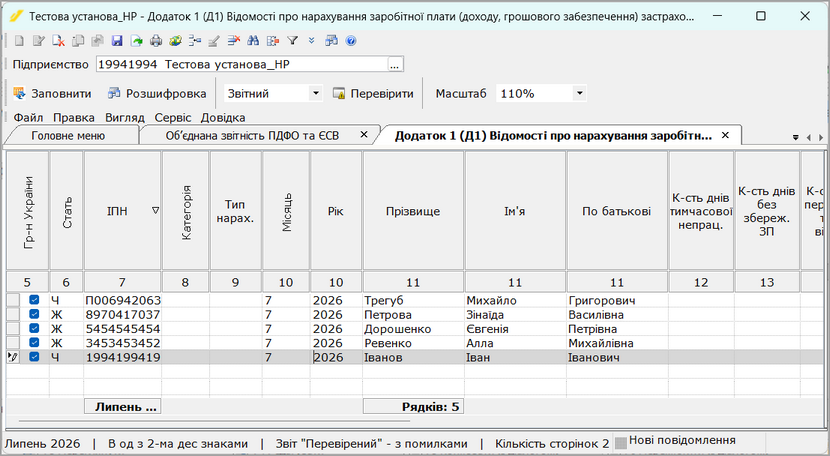Toggle the checkbox in Іванов row
The width and height of the screenshot is (830, 456).
[34, 357]
